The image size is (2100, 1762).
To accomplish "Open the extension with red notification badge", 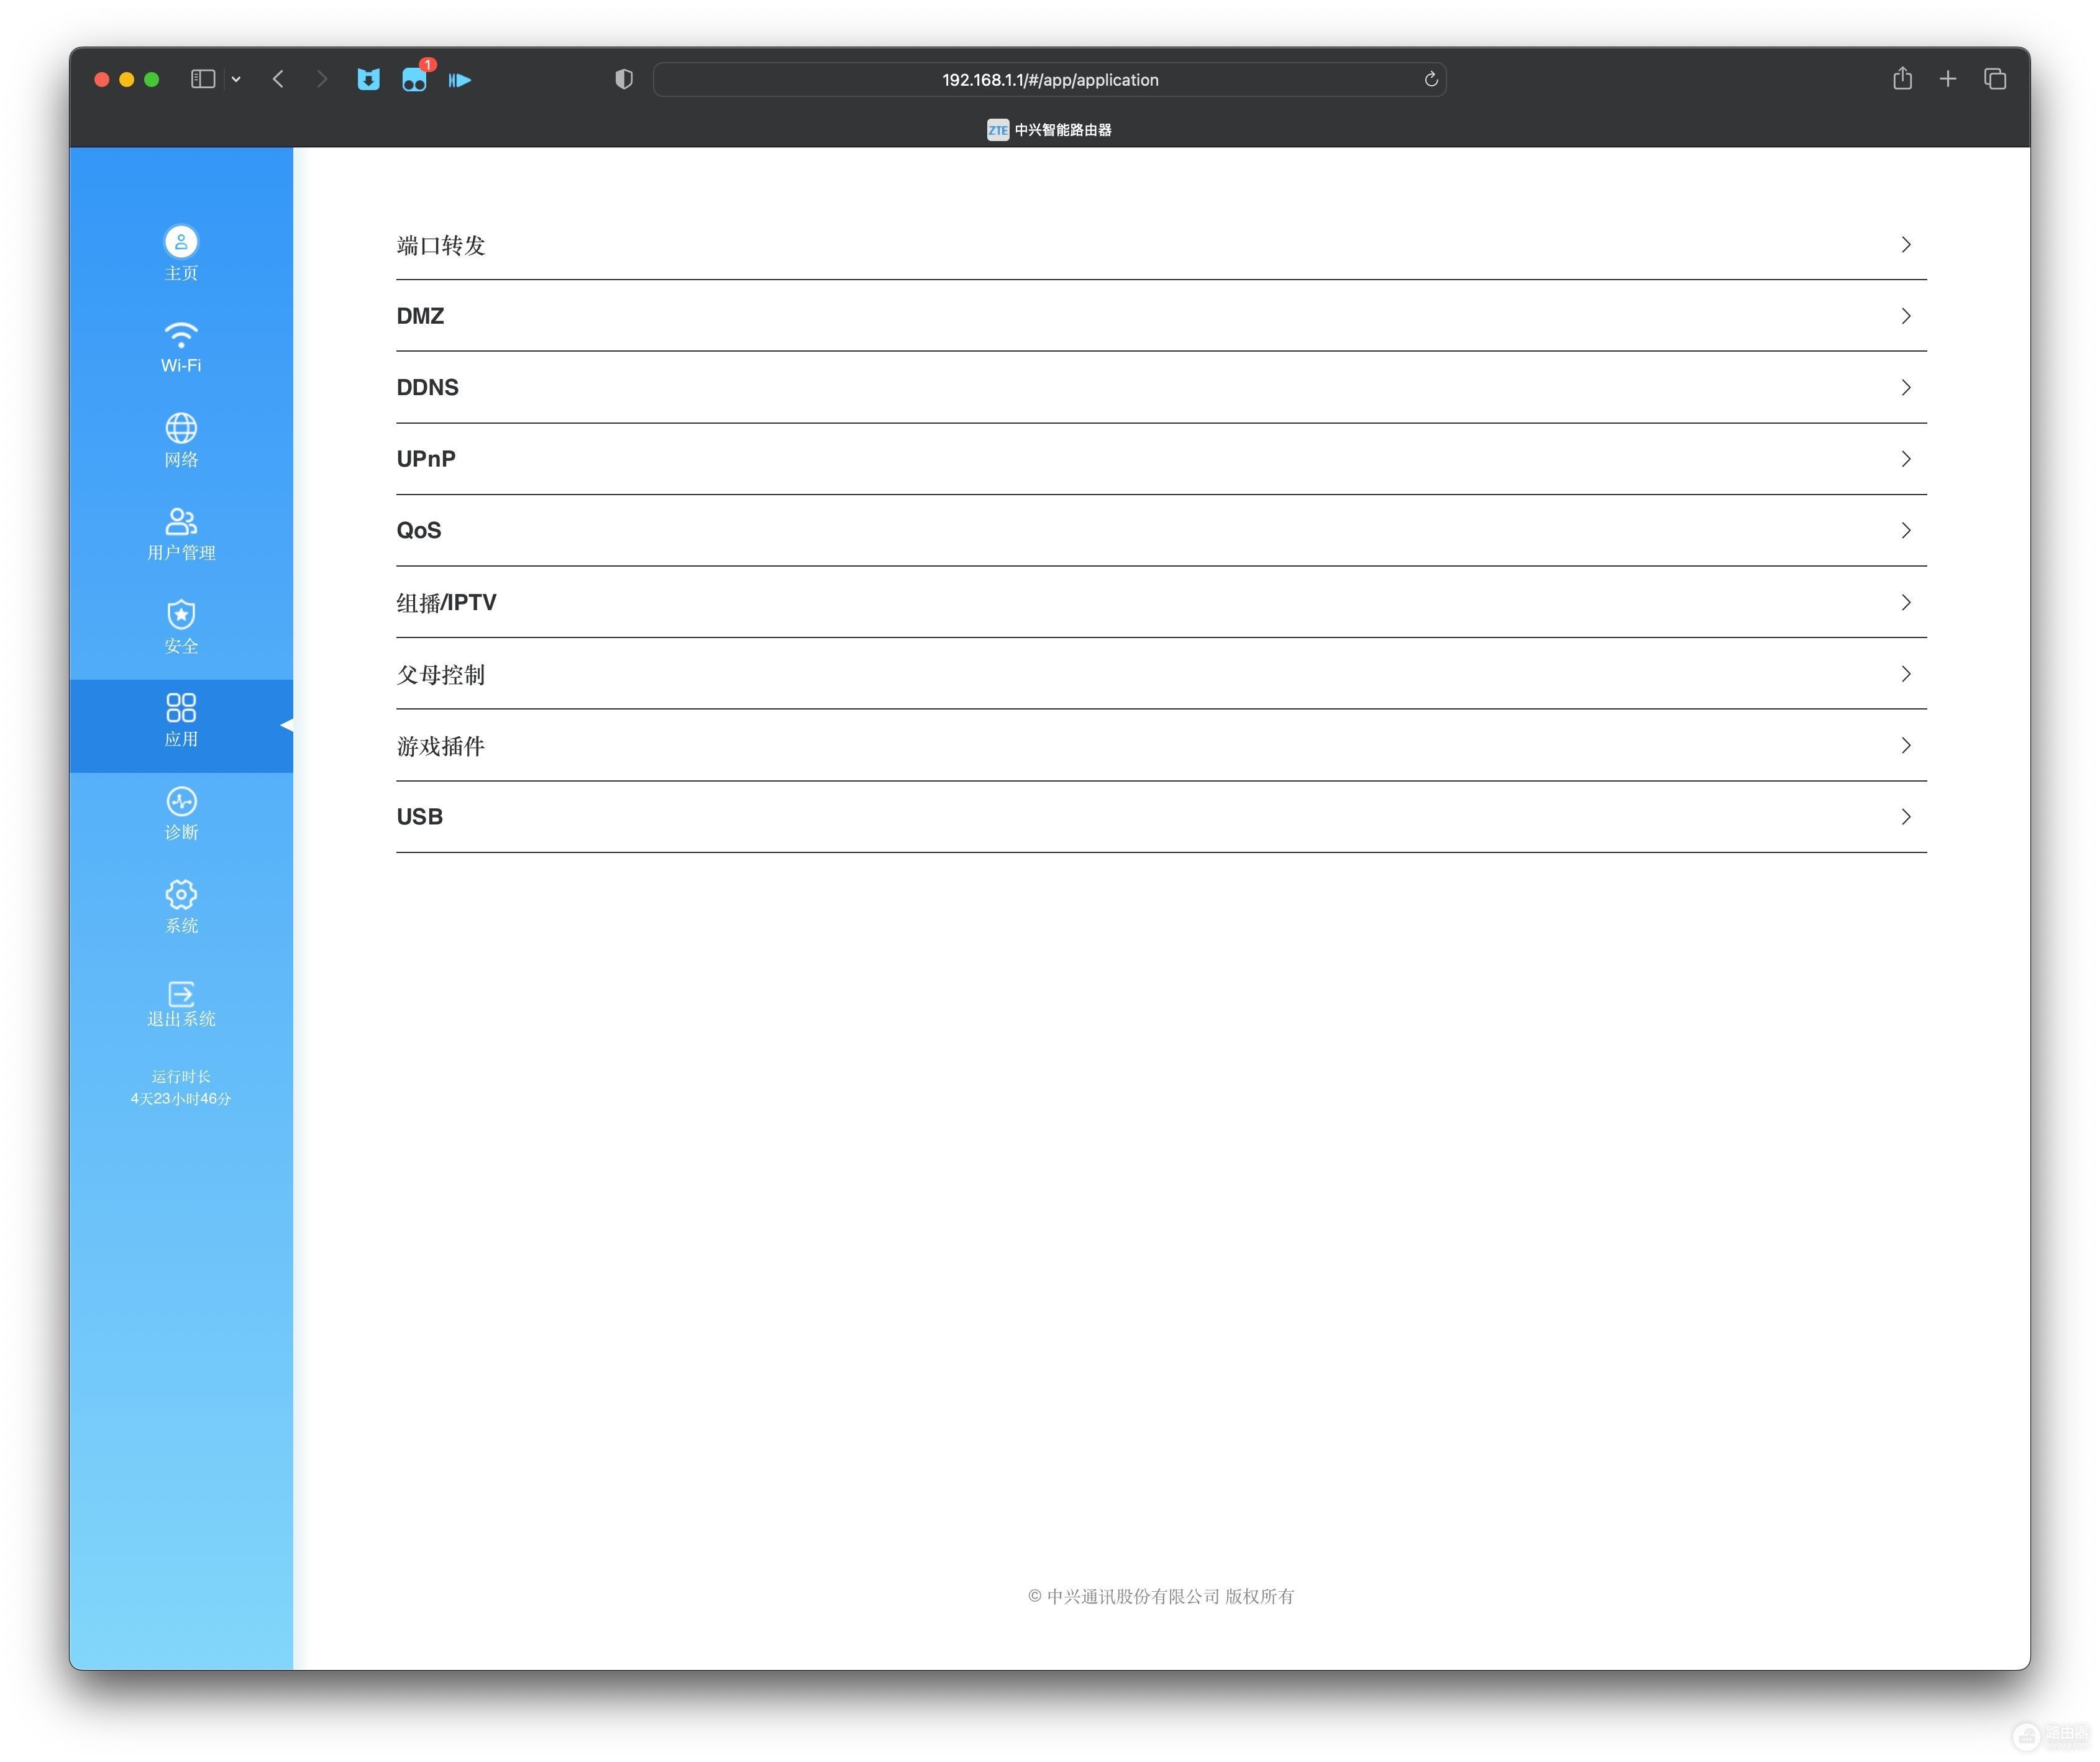I will pyautogui.click(x=415, y=78).
